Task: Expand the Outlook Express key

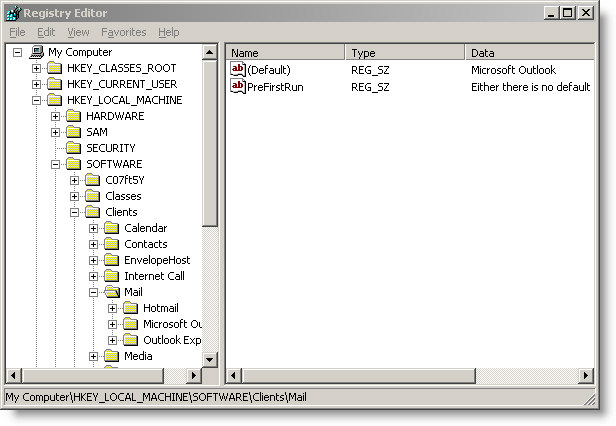Action: [112, 340]
